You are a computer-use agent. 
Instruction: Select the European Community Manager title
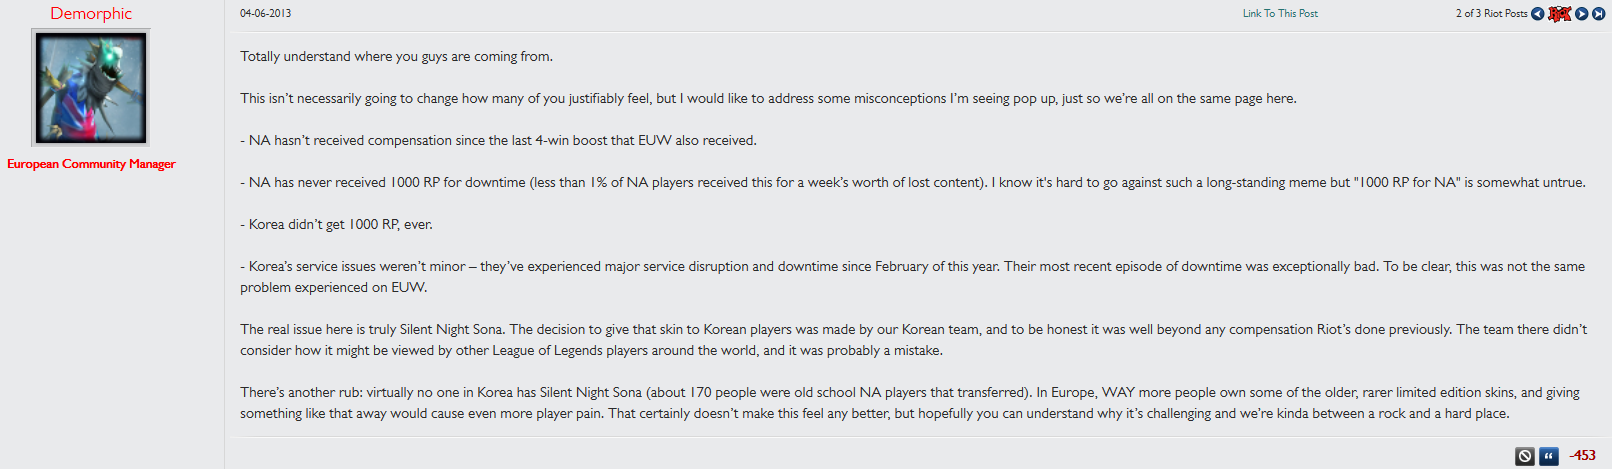pyautogui.click(x=91, y=164)
